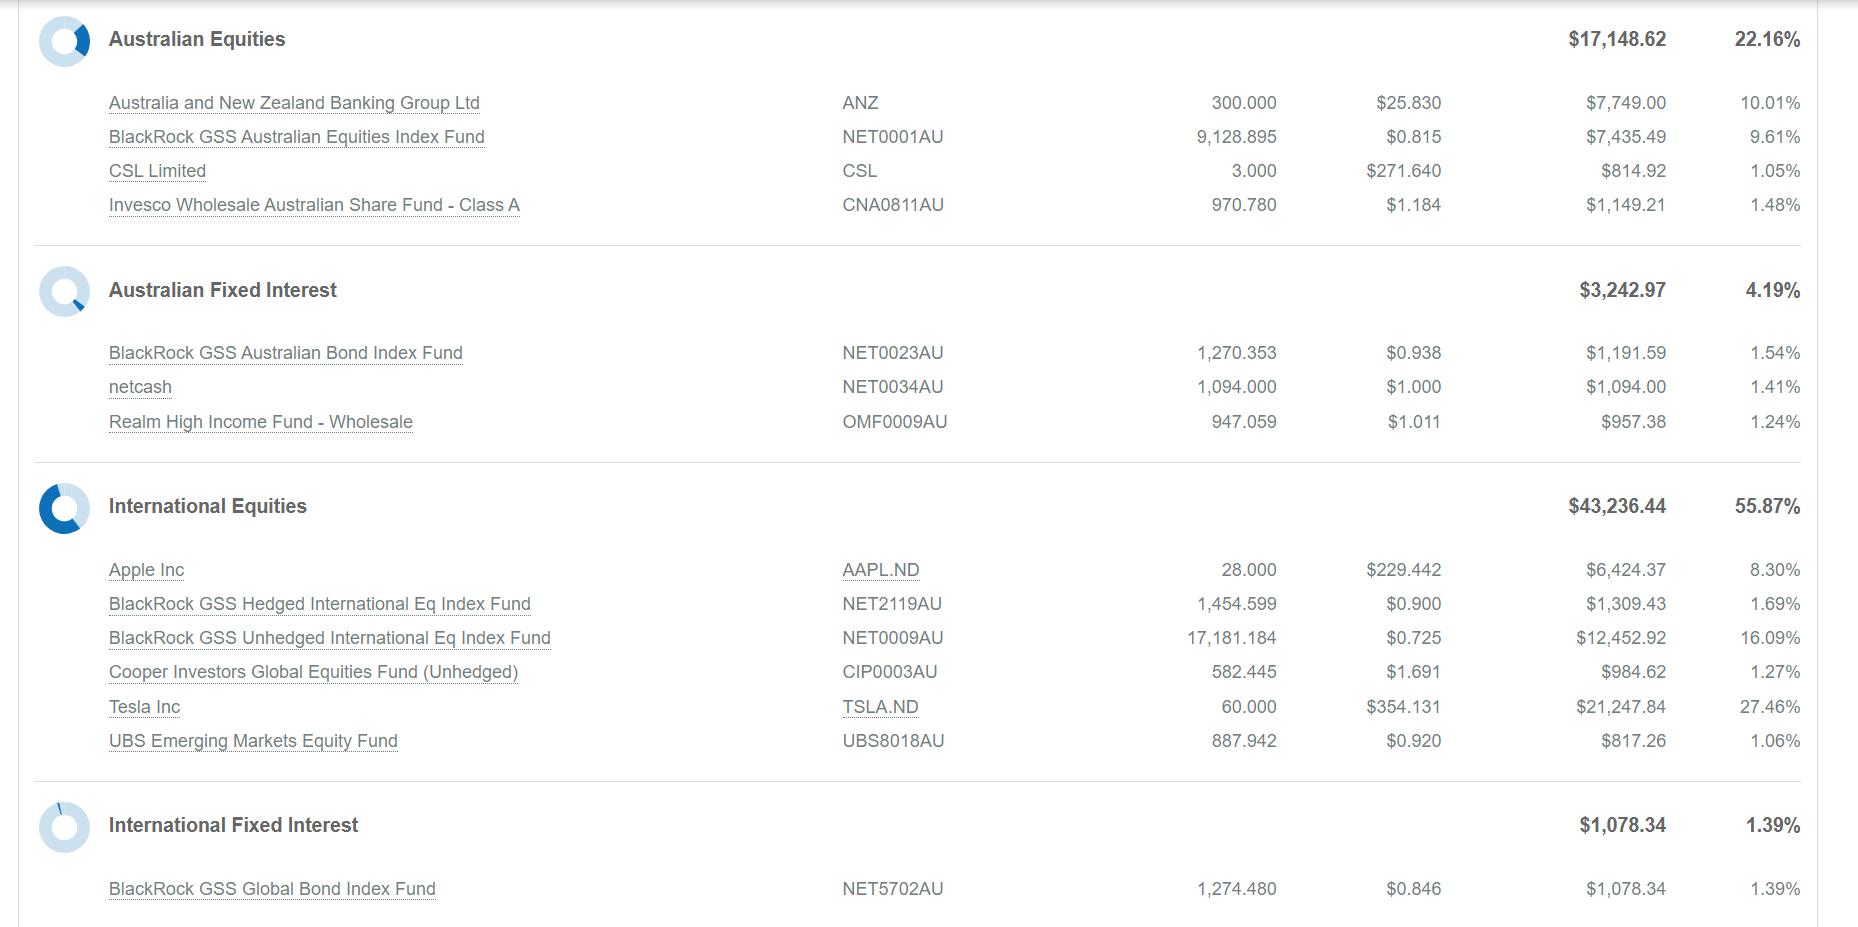The width and height of the screenshot is (1858, 927).
Task: Open the TSLA.ND ticker code link
Action: [x=880, y=707]
